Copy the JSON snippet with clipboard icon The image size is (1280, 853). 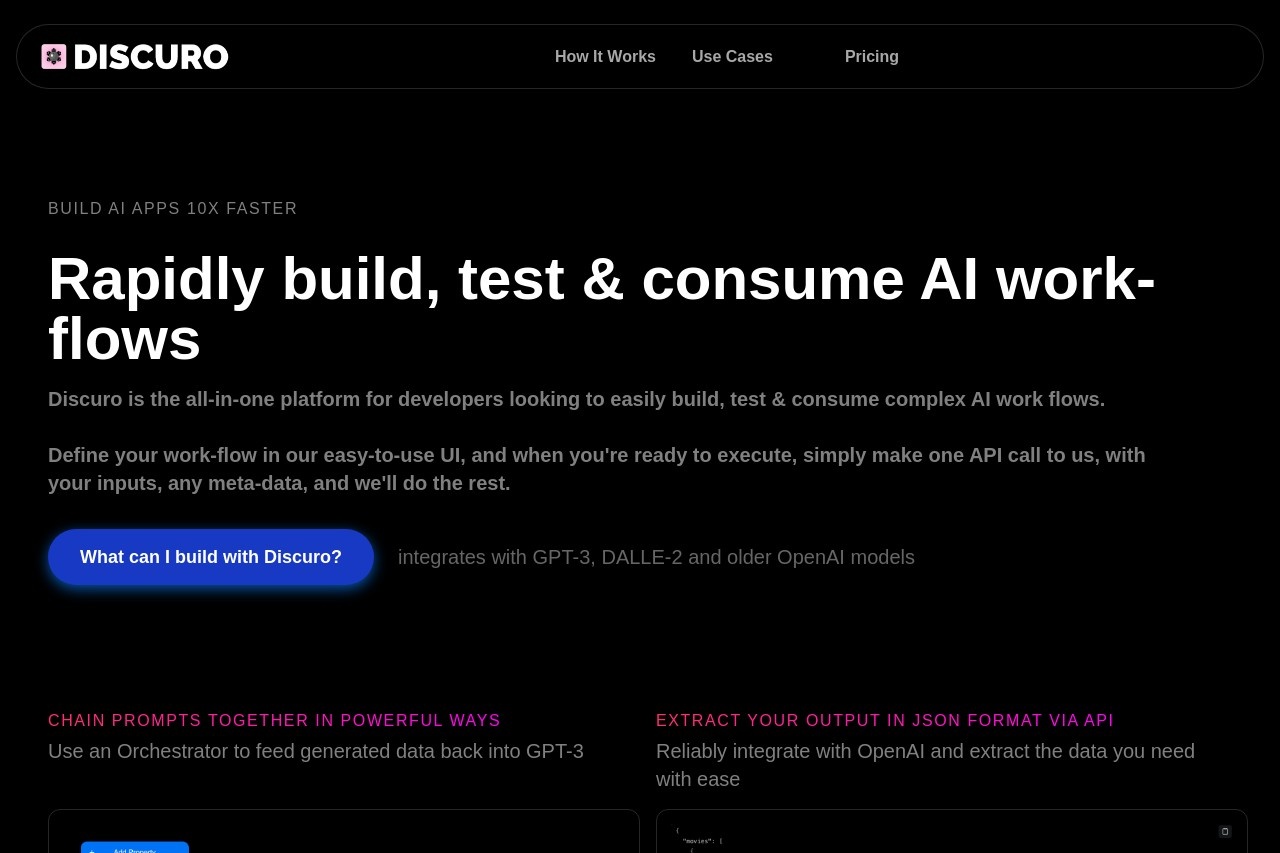point(1225,831)
